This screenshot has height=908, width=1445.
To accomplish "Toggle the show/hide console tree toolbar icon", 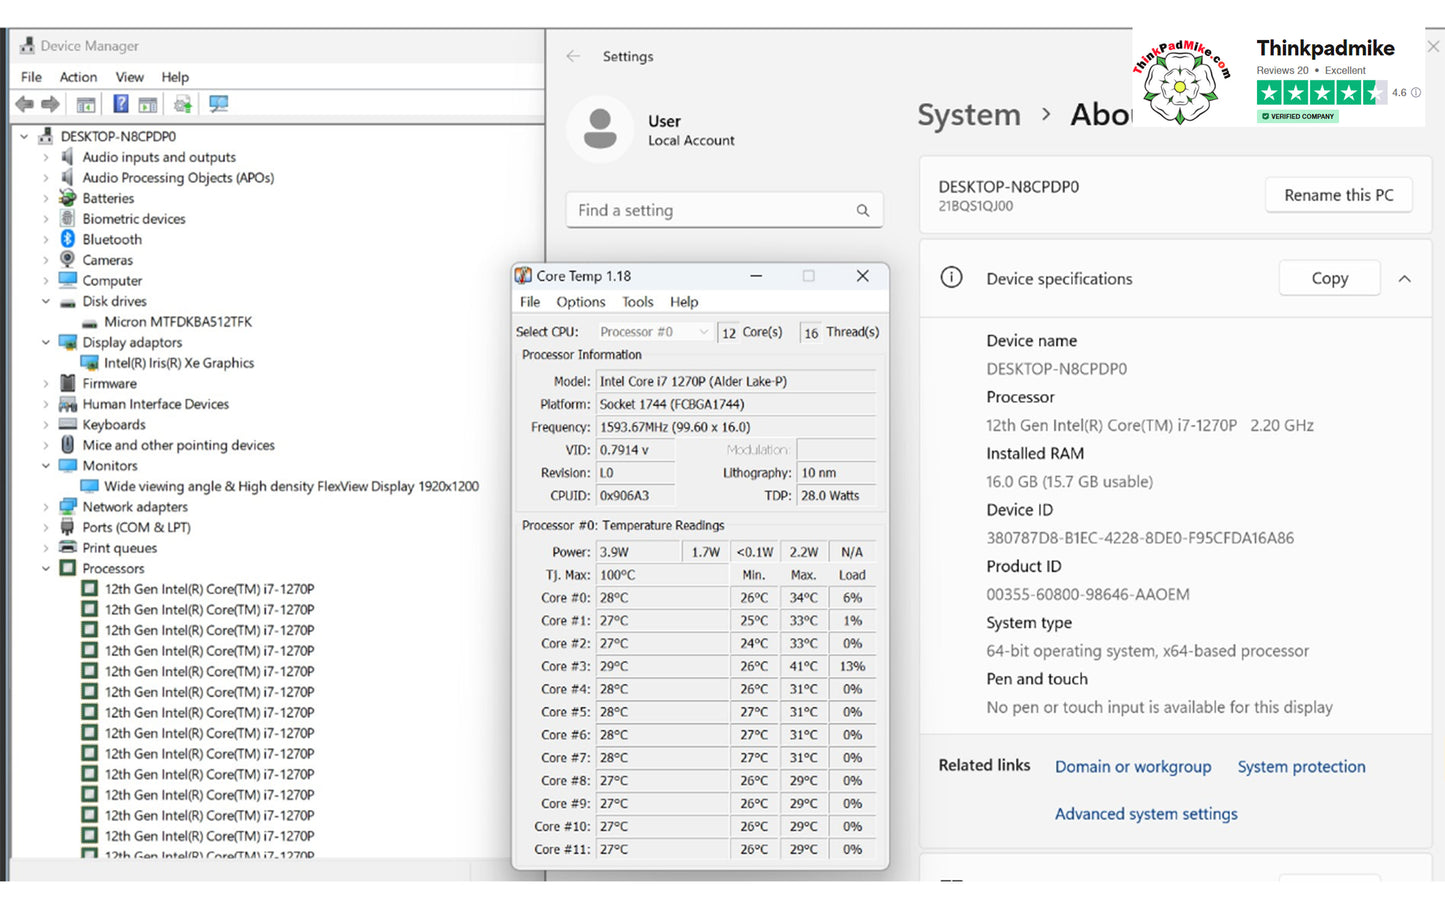I will tap(86, 104).
